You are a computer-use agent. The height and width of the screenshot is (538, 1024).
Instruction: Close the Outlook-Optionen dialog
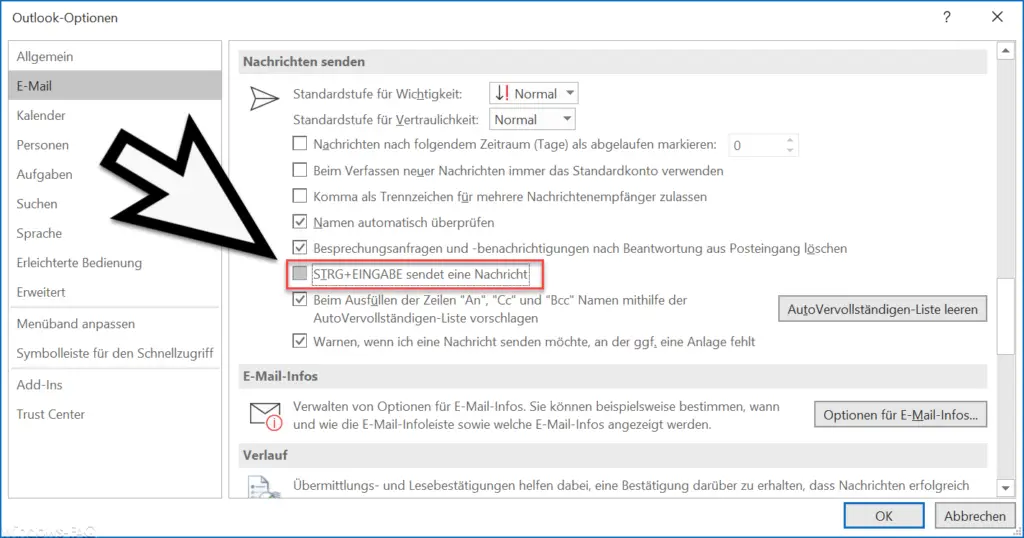click(x=997, y=17)
